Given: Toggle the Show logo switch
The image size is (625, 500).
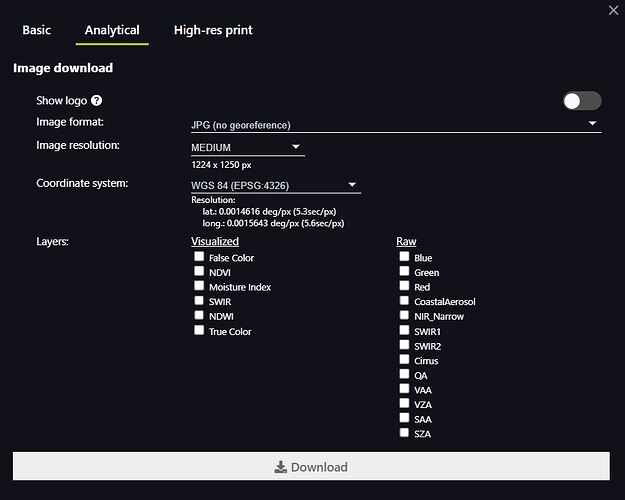Looking at the screenshot, I should (x=582, y=101).
